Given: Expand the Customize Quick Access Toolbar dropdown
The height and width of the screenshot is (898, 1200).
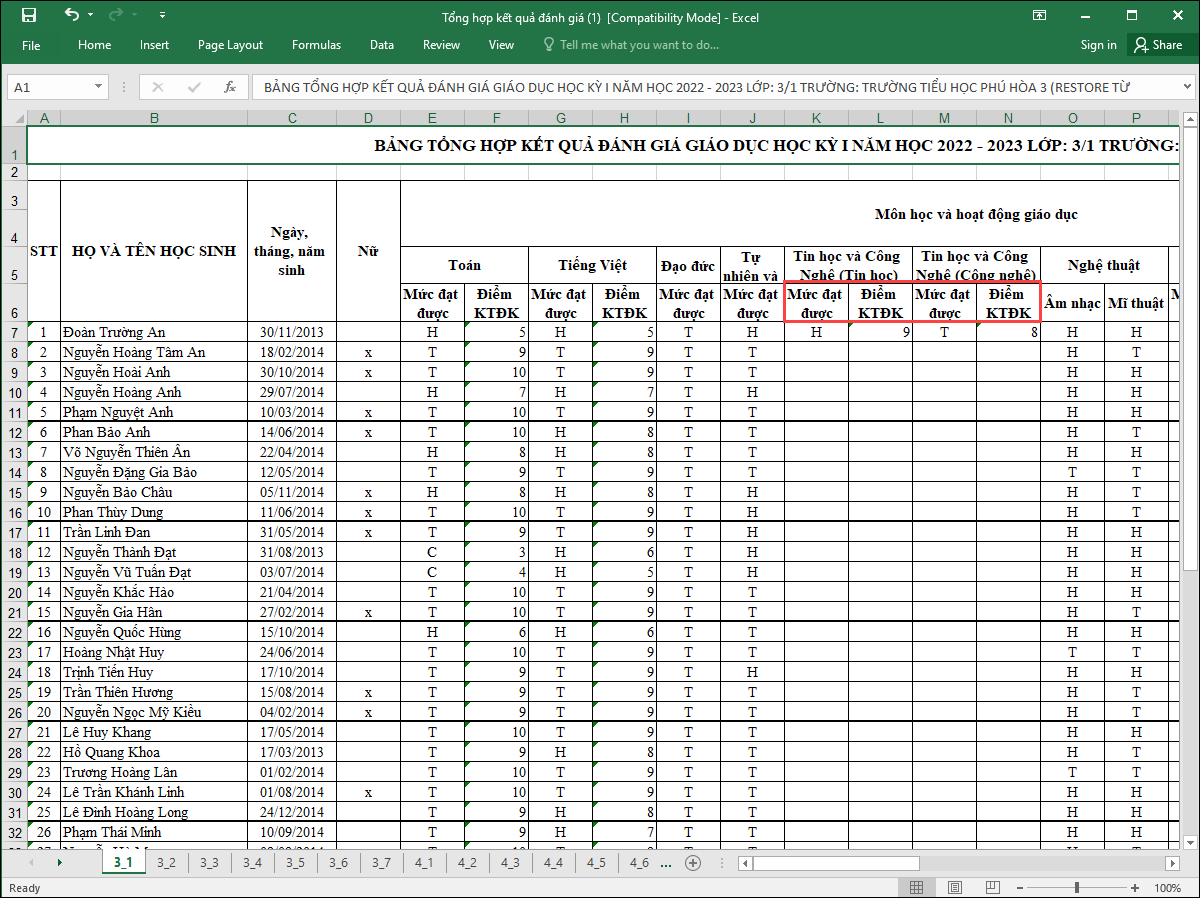Looking at the screenshot, I should point(163,16).
